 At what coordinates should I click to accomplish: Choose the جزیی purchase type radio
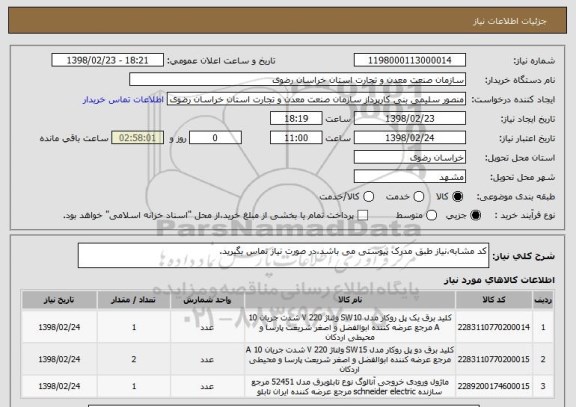(475, 215)
